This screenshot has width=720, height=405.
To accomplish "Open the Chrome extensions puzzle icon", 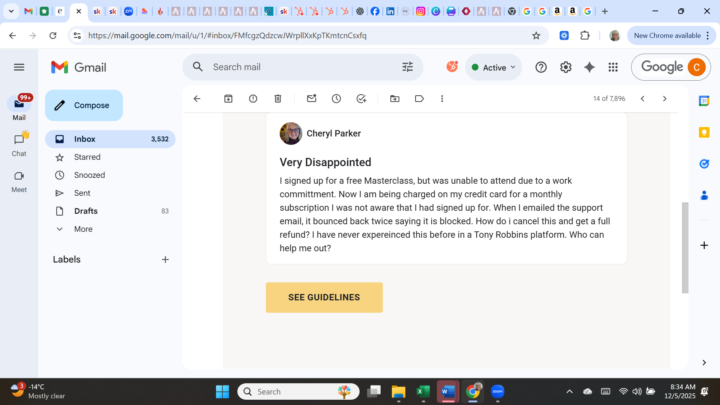I will coord(585,35).
